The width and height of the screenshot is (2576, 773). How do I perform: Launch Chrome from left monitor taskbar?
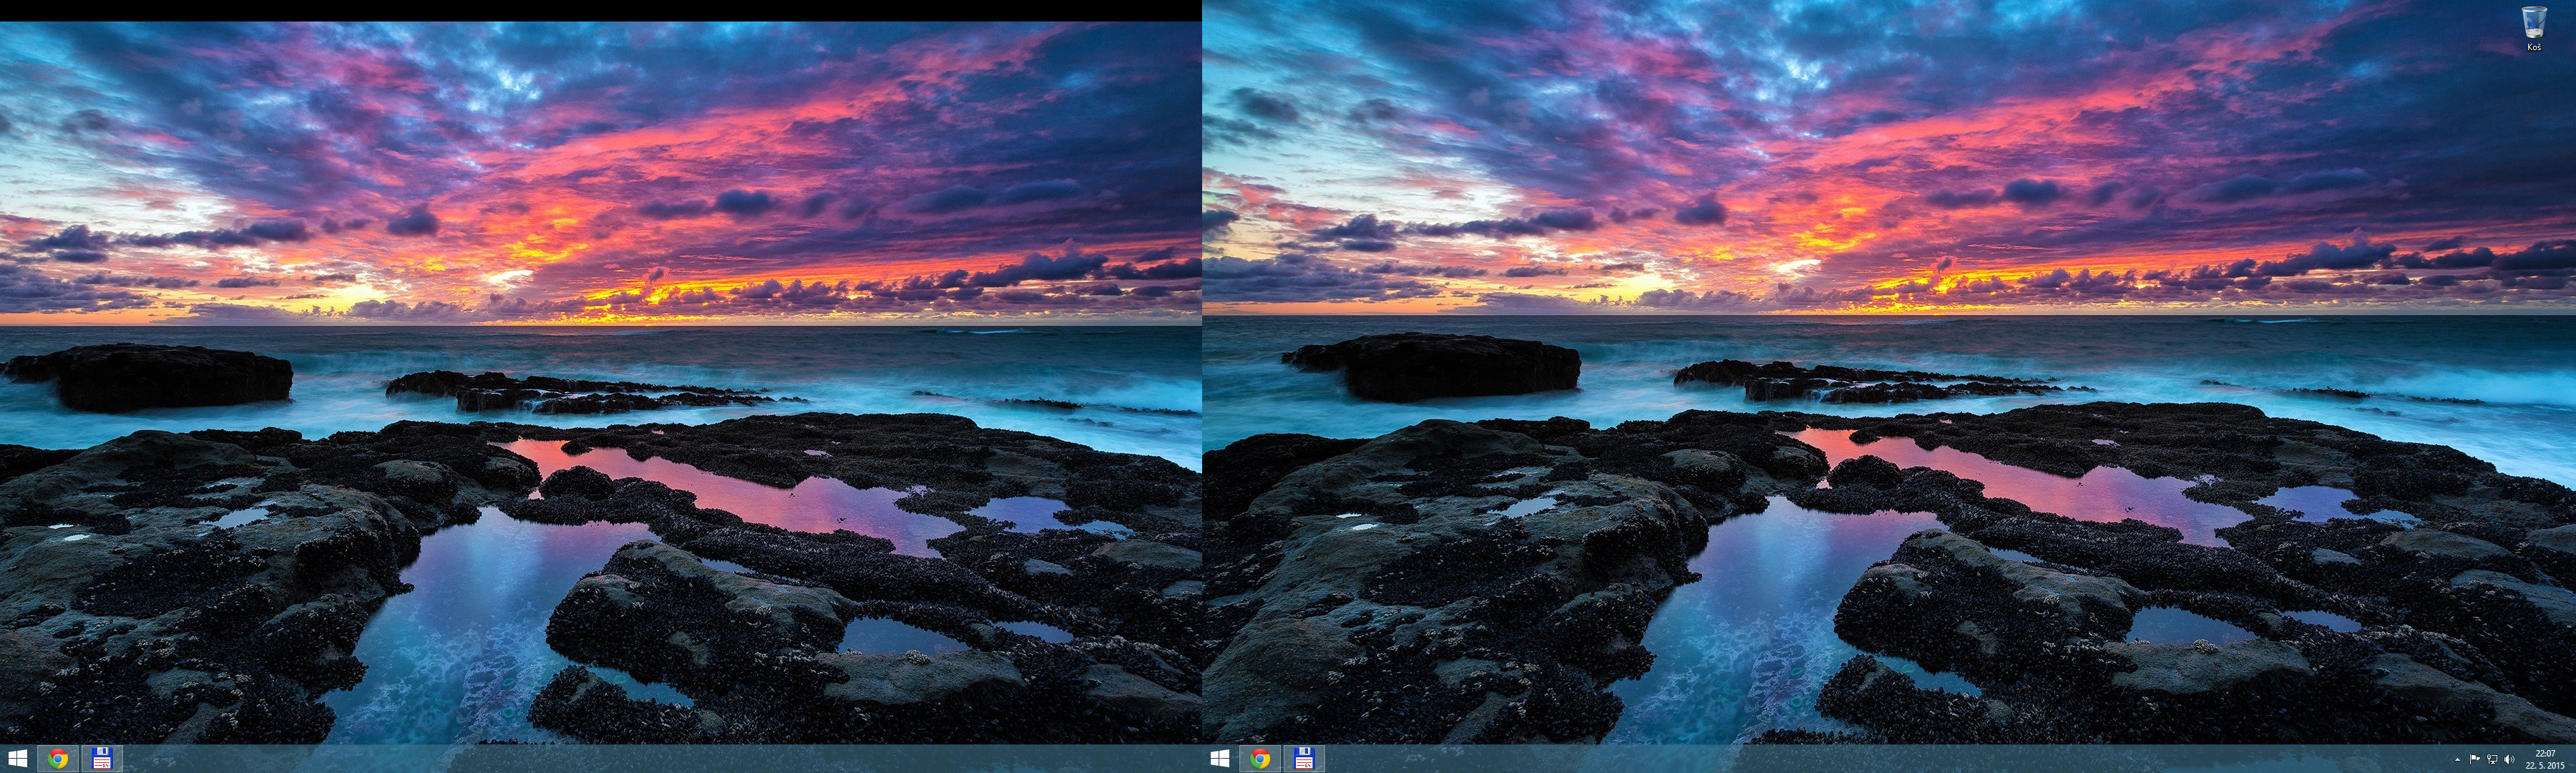click(58, 759)
